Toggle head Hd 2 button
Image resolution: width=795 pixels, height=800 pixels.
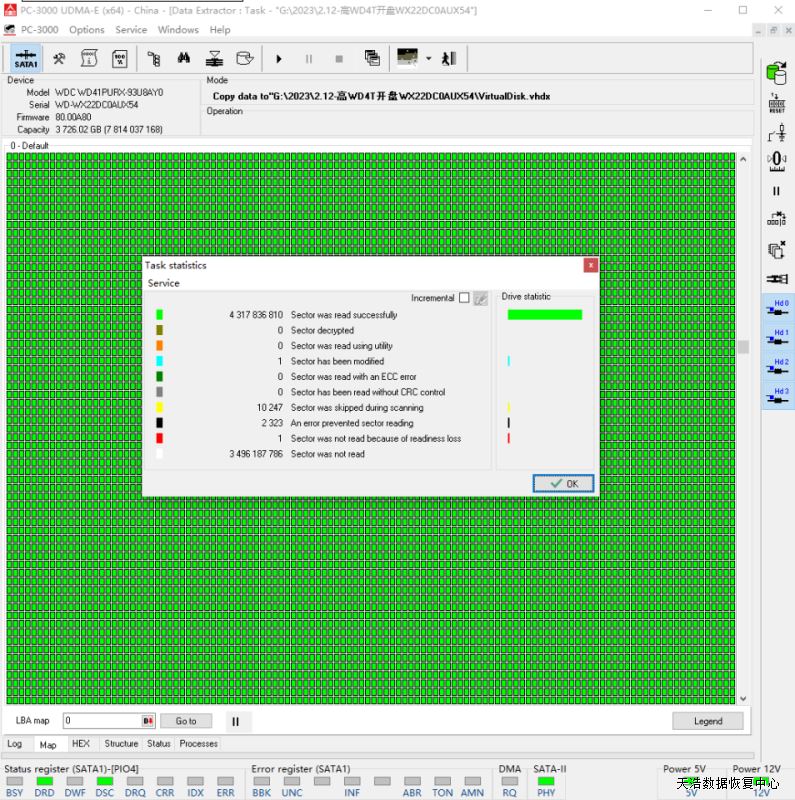(x=776, y=367)
